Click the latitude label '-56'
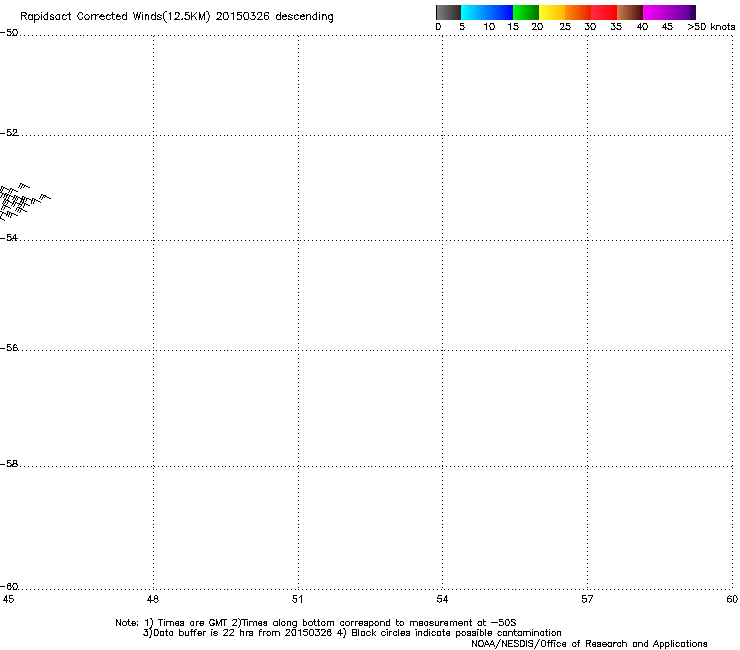The height and width of the screenshot is (650, 740). tap(9, 347)
